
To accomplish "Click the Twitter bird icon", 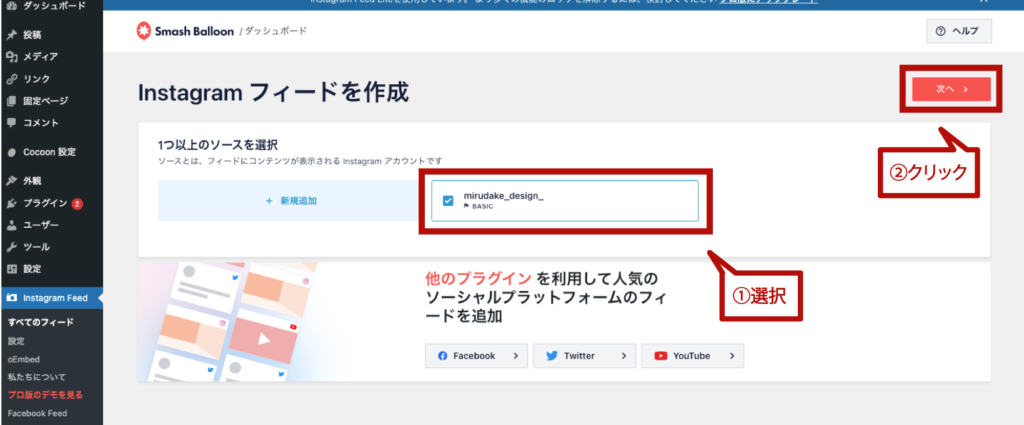I will (x=552, y=356).
